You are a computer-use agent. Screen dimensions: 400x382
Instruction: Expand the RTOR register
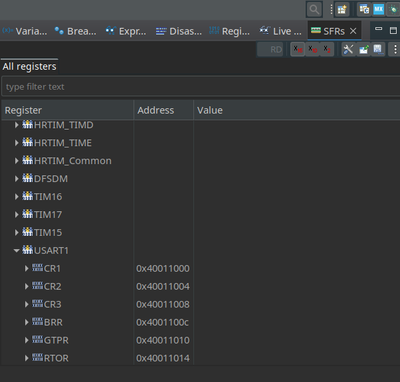pos(26,358)
